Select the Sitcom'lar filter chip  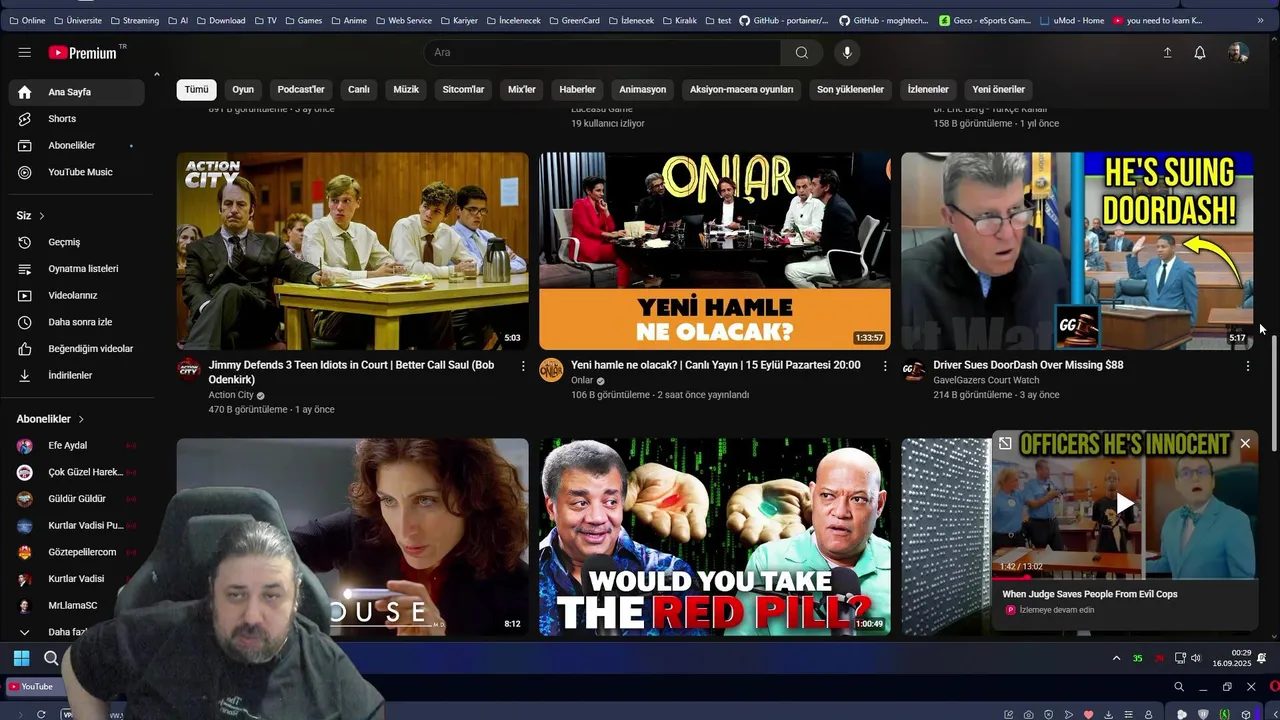click(x=463, y=89)
